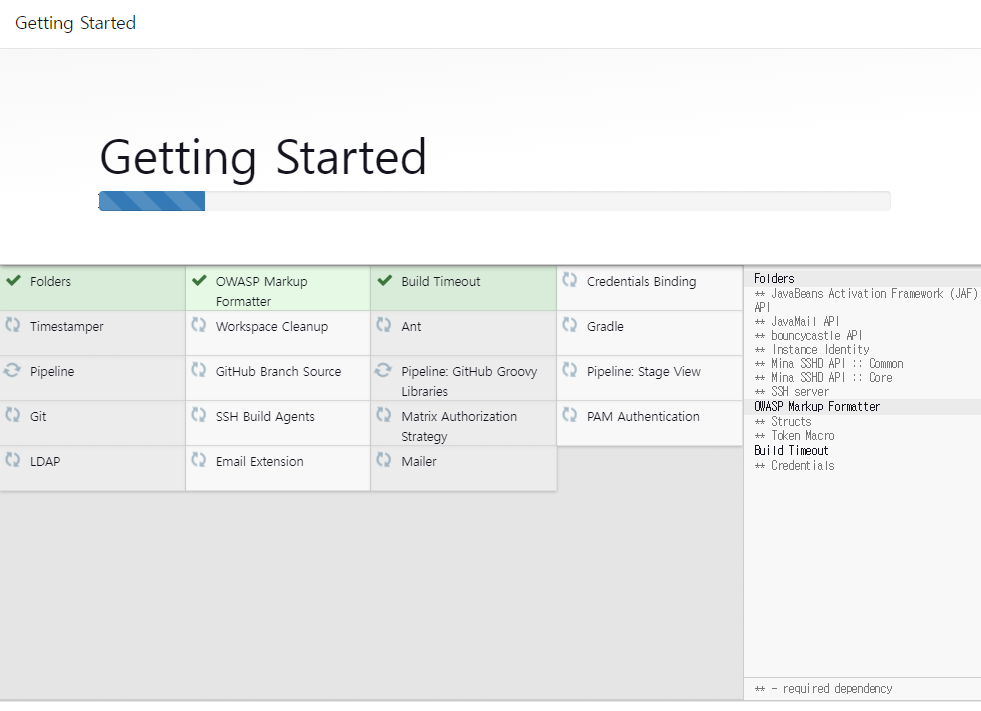The height and width of the screenshot is (711, 981).
Task: Click the Ant plugin label
Action: (411, 327)
